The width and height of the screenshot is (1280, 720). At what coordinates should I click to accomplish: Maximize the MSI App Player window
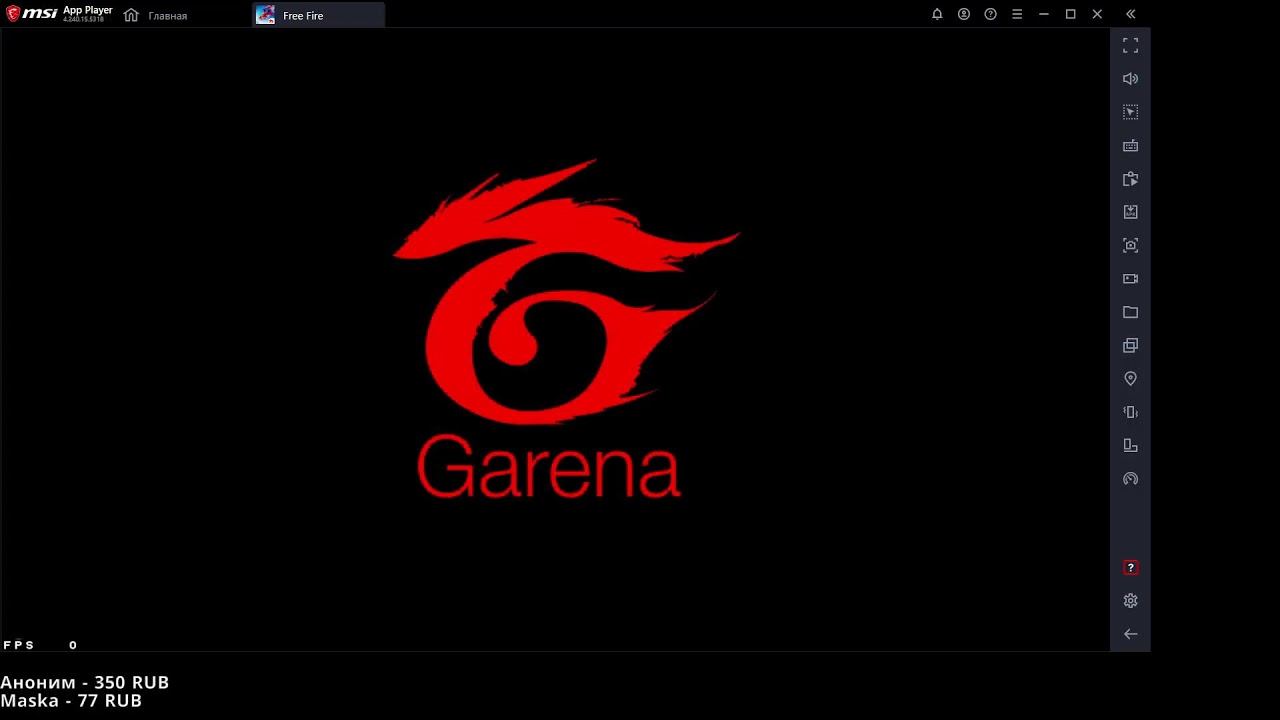[x=1070, y=14]
